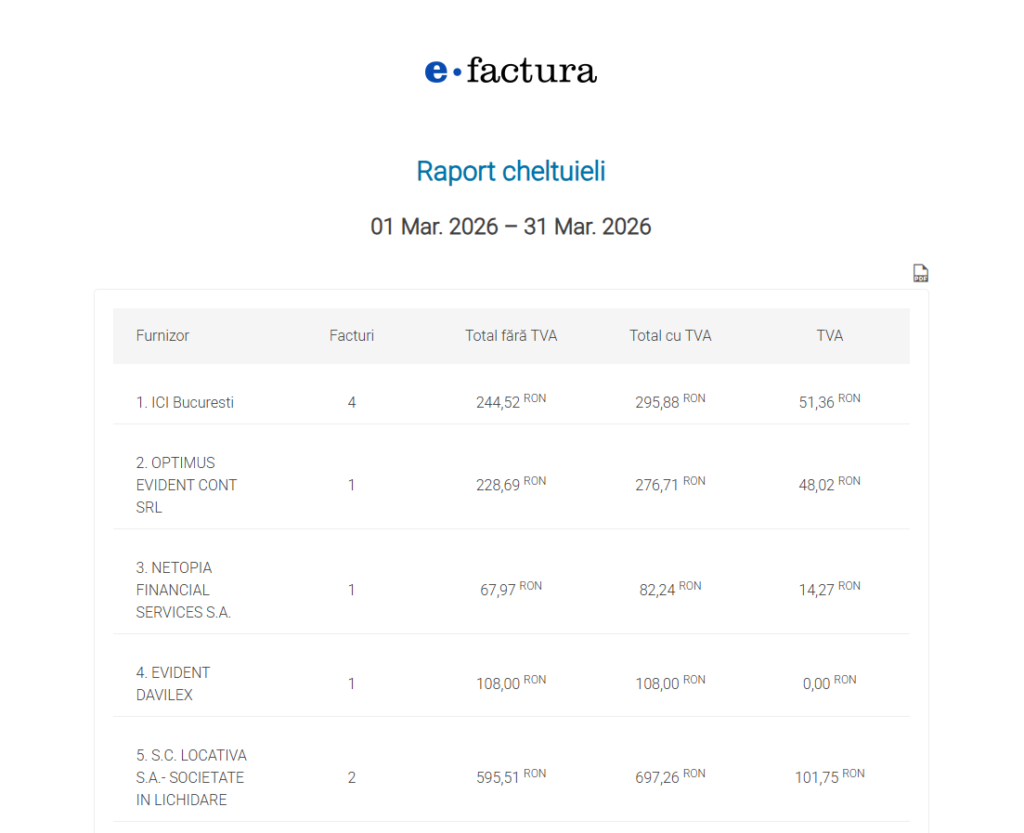Select the EVIDENT DAVILEX supplier

pyautogui.click(x=173, y=684)
